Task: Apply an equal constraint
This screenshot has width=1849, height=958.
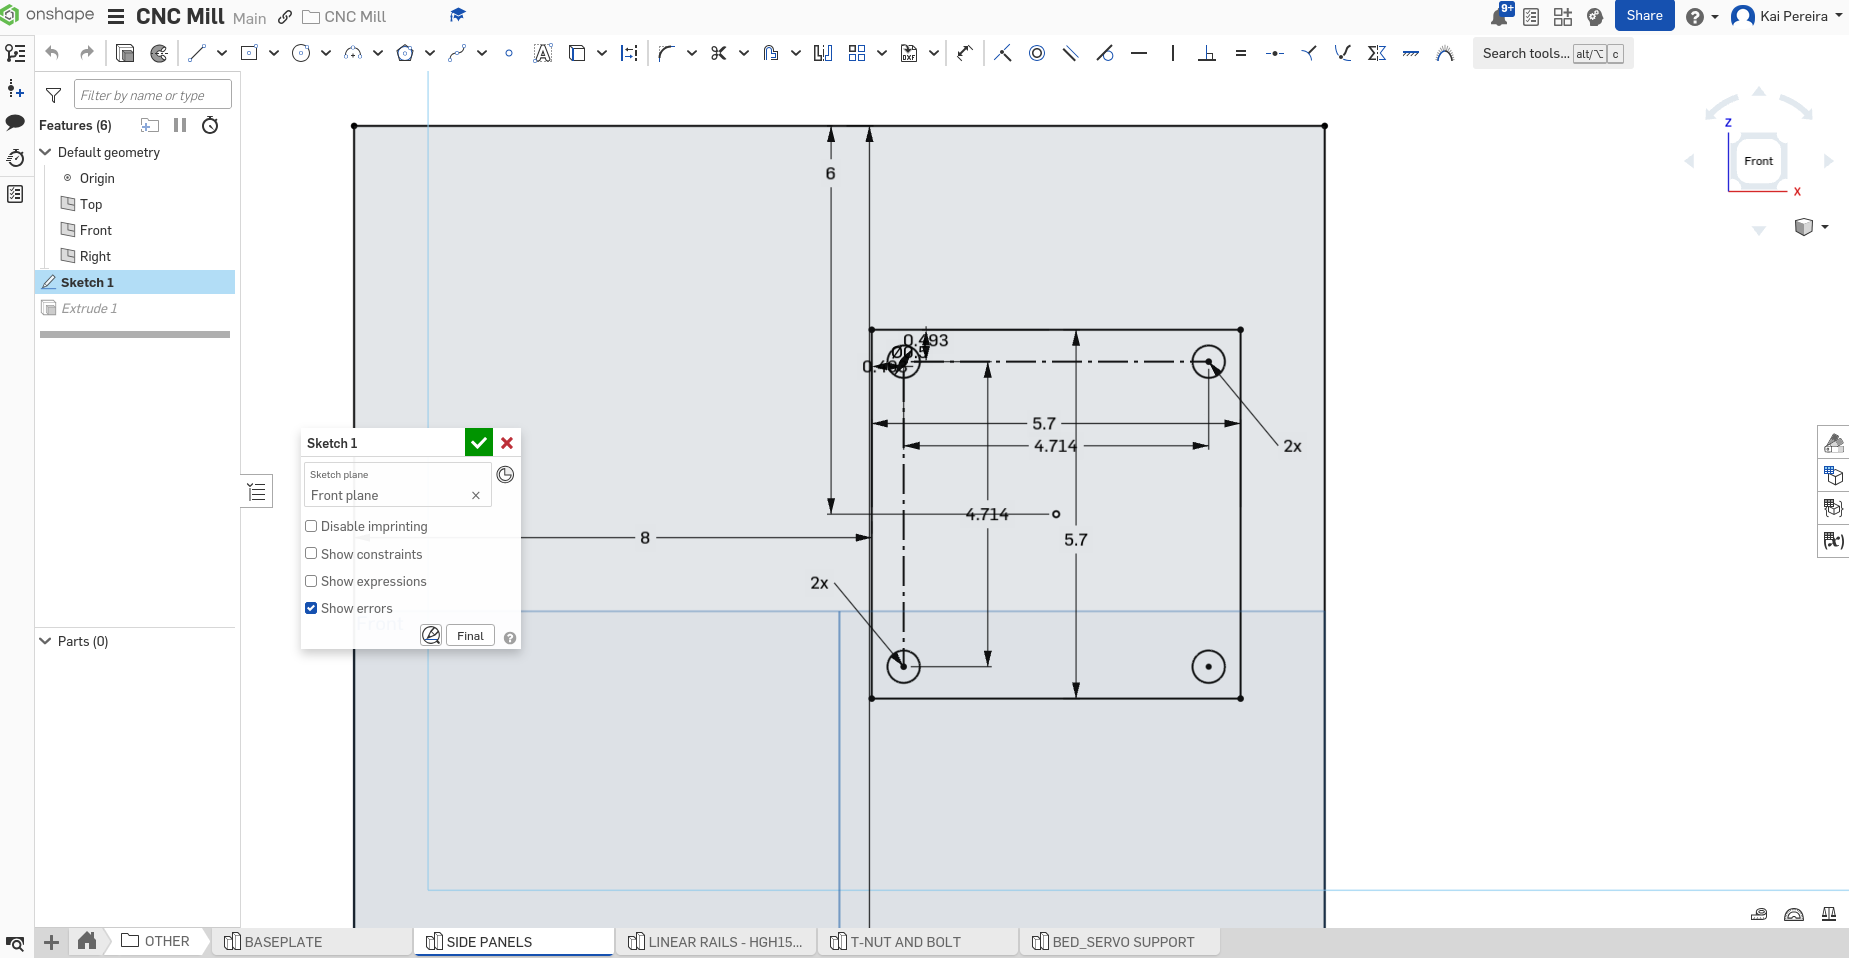Action: coord(1241,53)
